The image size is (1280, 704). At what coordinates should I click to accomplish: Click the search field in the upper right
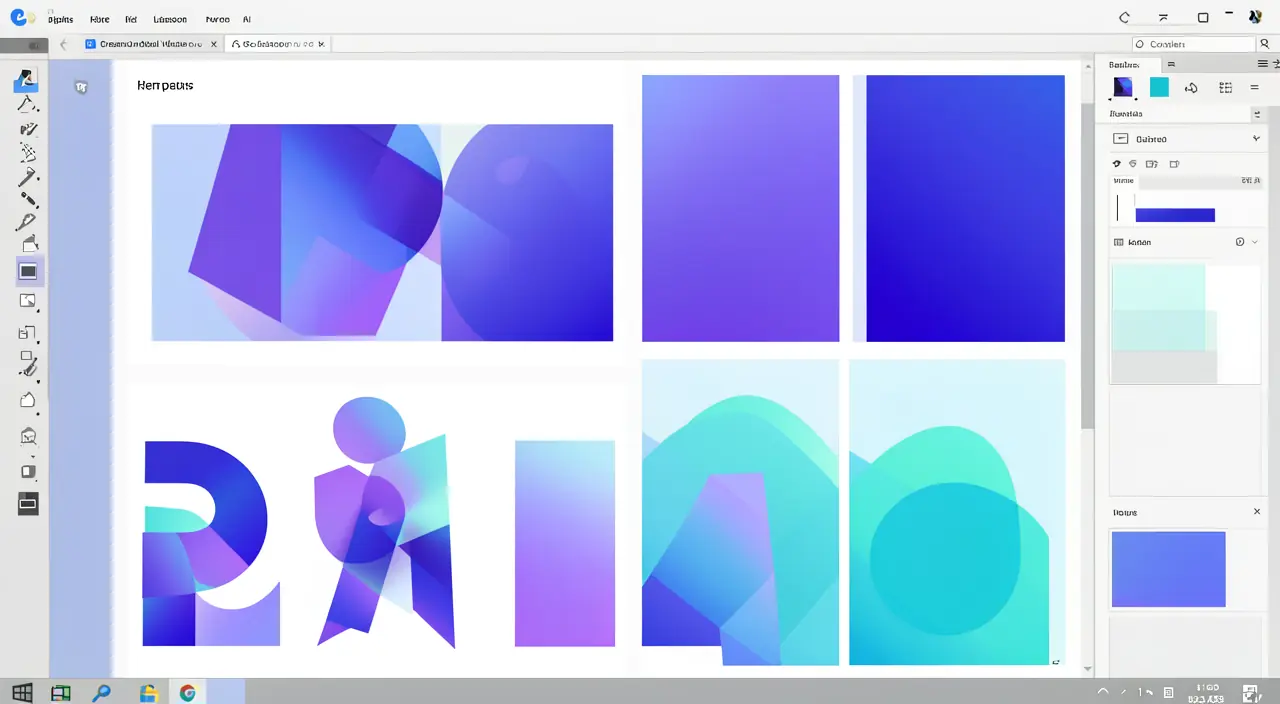coord(1193,44)
